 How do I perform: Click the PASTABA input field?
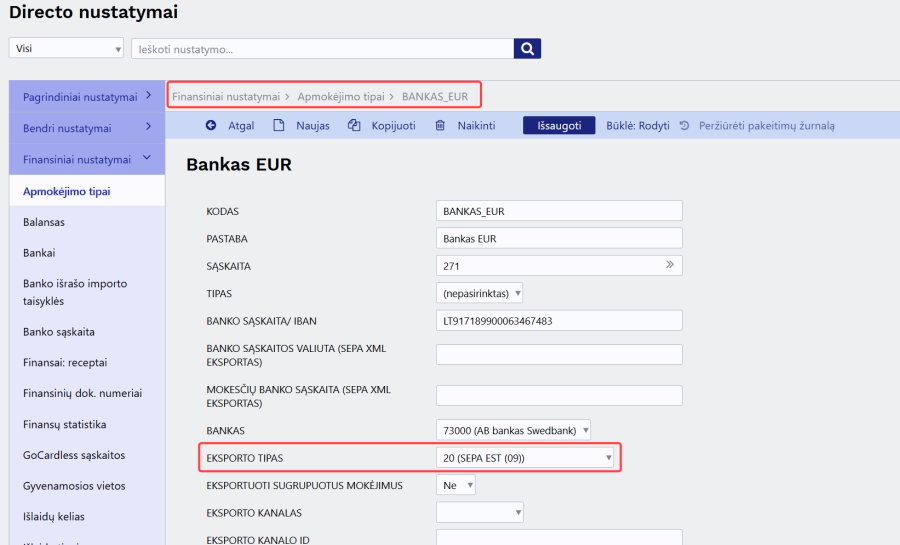pyautogui.click(x=559, y=238)
